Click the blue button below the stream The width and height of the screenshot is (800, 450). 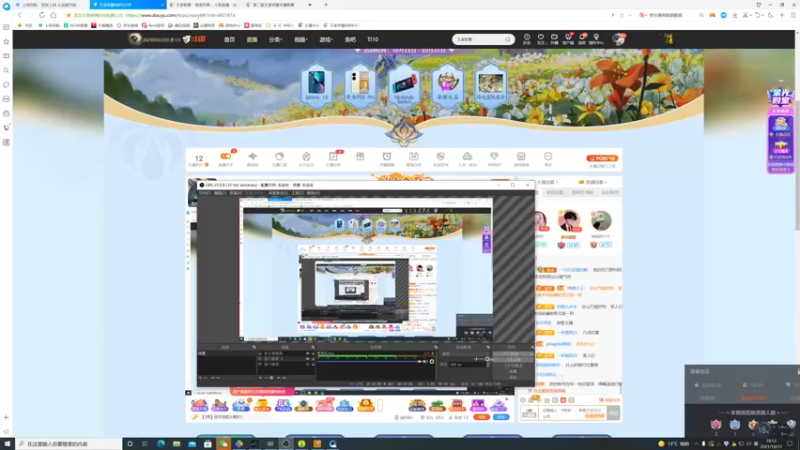pos(501,417)
